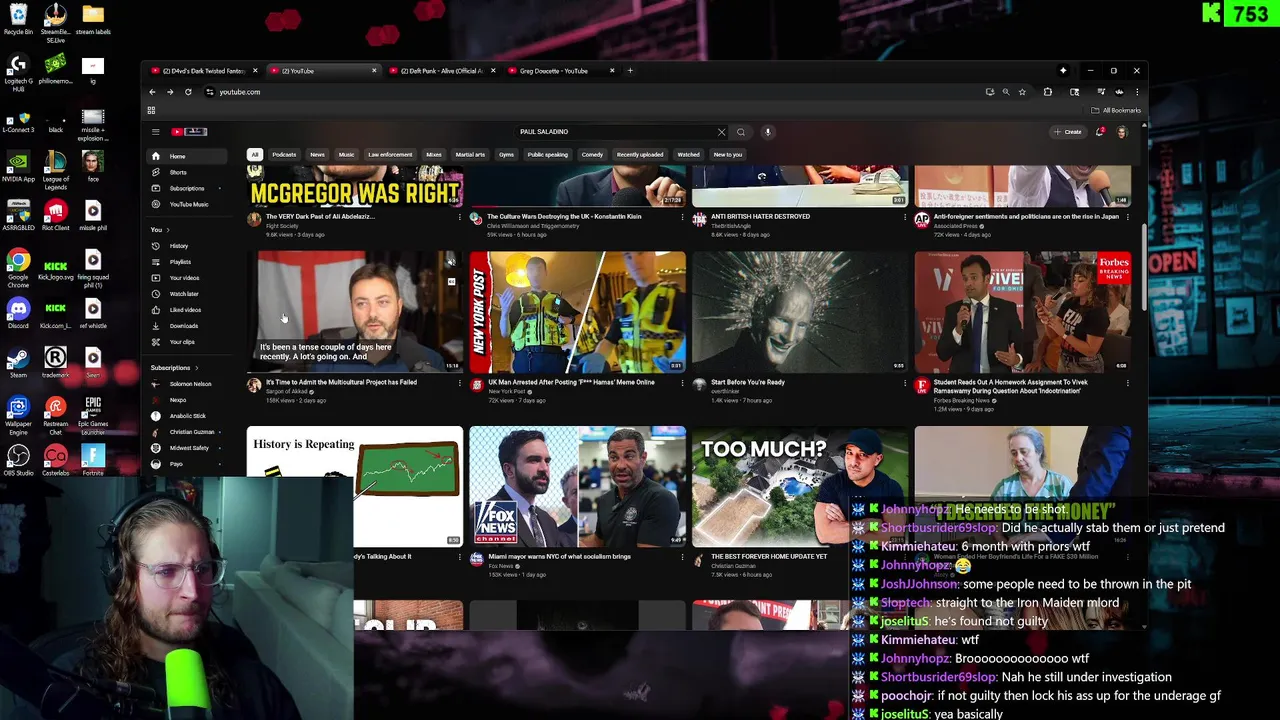Toggle mute on Sargon of Akkad preview
The height and width of the screenshot is (720, 1280).
(451, 262)
